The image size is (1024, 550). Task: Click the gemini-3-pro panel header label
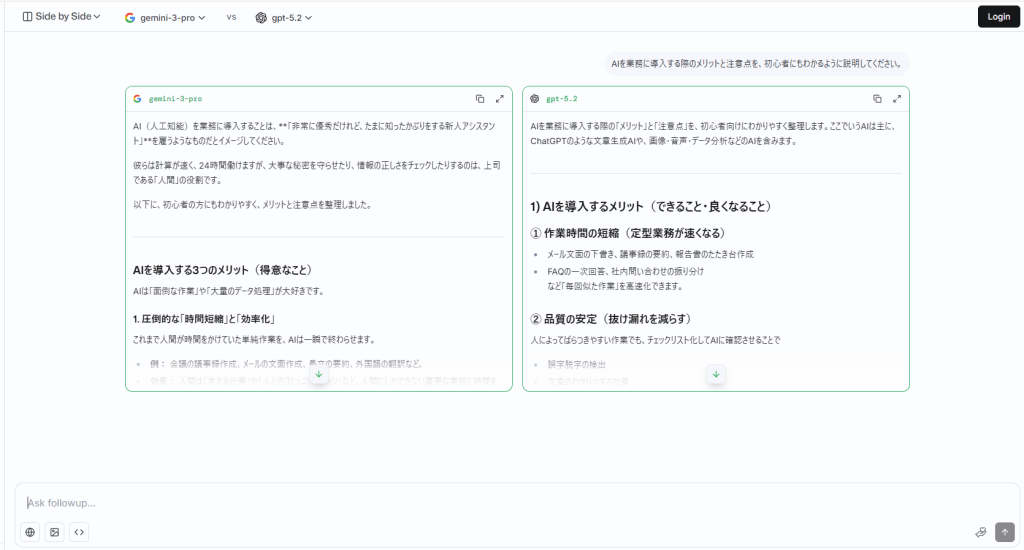175,99
